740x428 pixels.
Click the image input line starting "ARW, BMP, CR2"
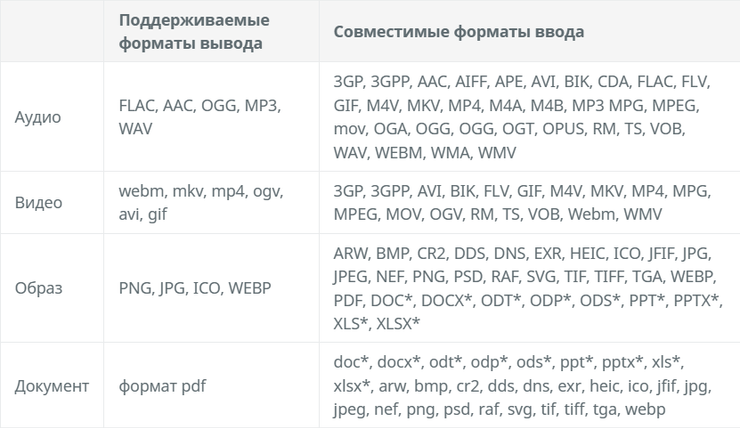(x=521, y=253)
